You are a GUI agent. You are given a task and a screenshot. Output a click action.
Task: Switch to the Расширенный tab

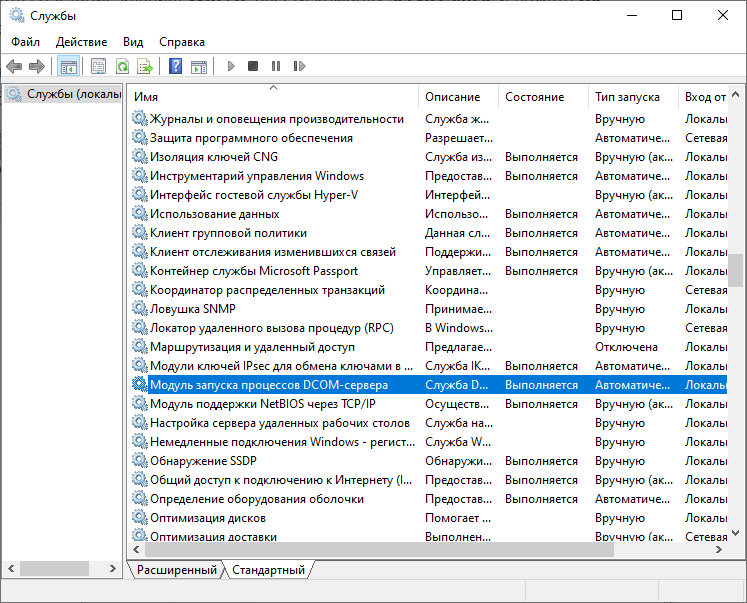coord(177,570)
